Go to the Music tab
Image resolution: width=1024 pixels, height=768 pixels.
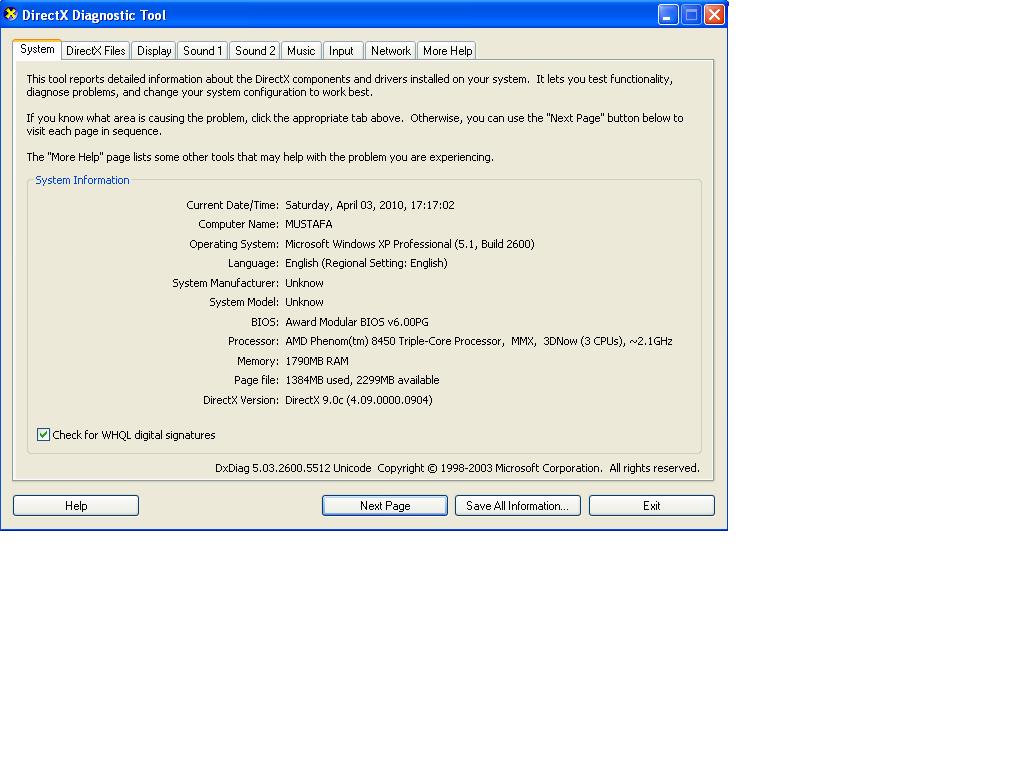pyautogui.click(x=301, y=51)
